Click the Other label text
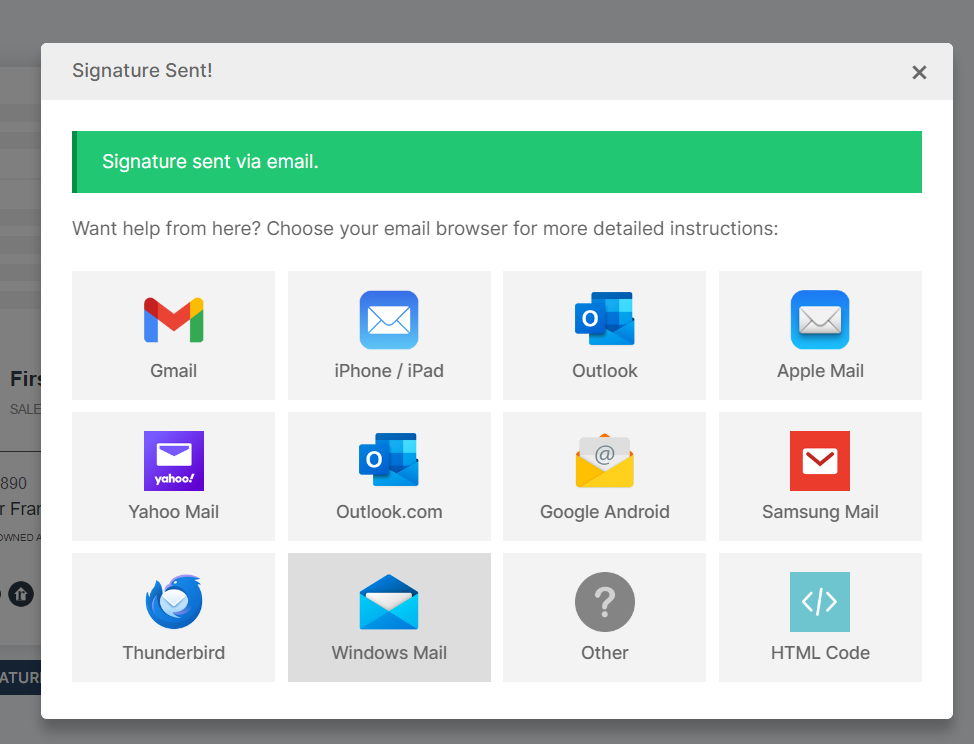The width and height of the screenshot is (974, 744). 604,653
